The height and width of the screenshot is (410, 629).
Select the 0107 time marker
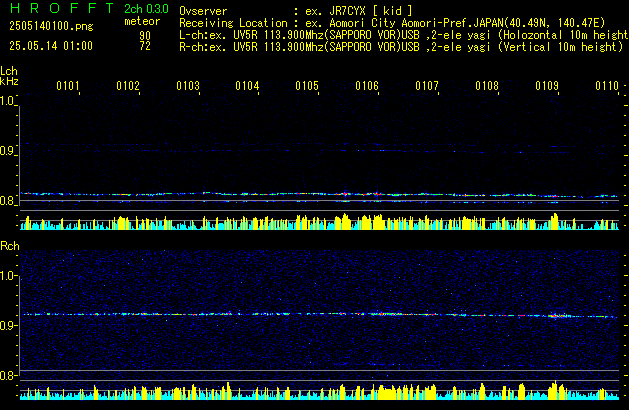click(x=427, y=86)
